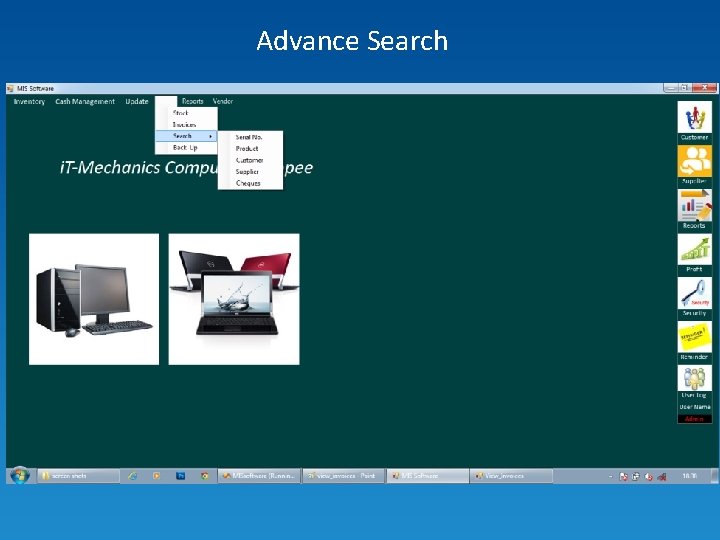The image size is (720, 540).
Task: Open the Inventory menu
Action: [x=29, y=101]
